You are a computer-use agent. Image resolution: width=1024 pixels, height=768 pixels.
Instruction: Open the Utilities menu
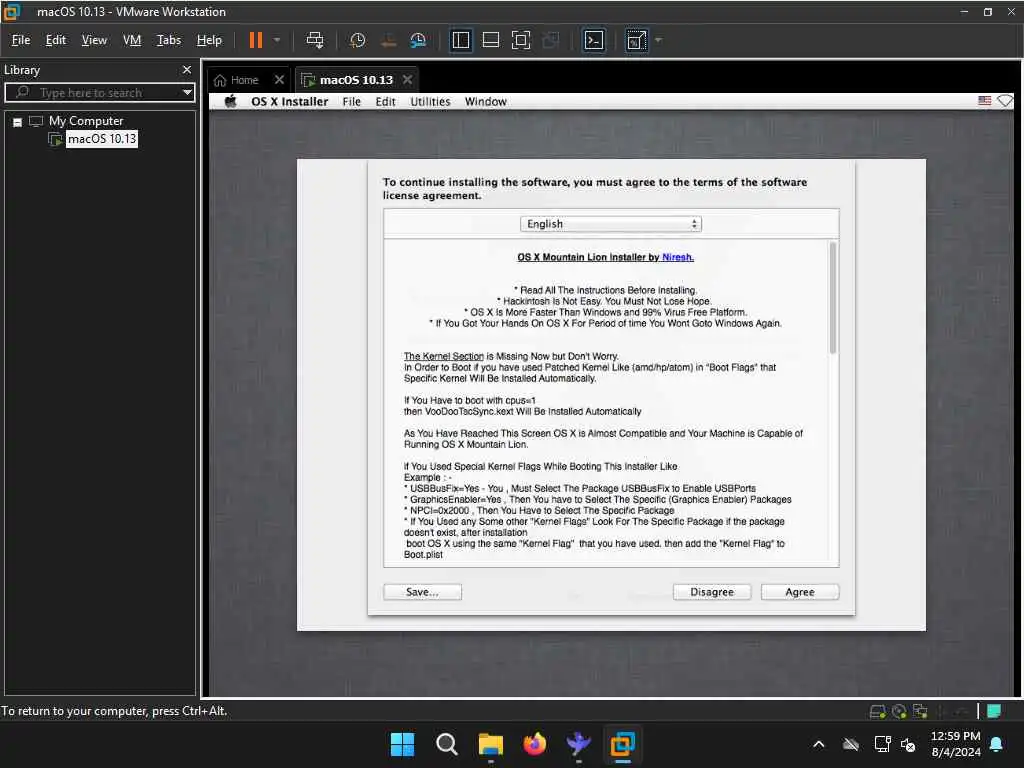point(430,101)
